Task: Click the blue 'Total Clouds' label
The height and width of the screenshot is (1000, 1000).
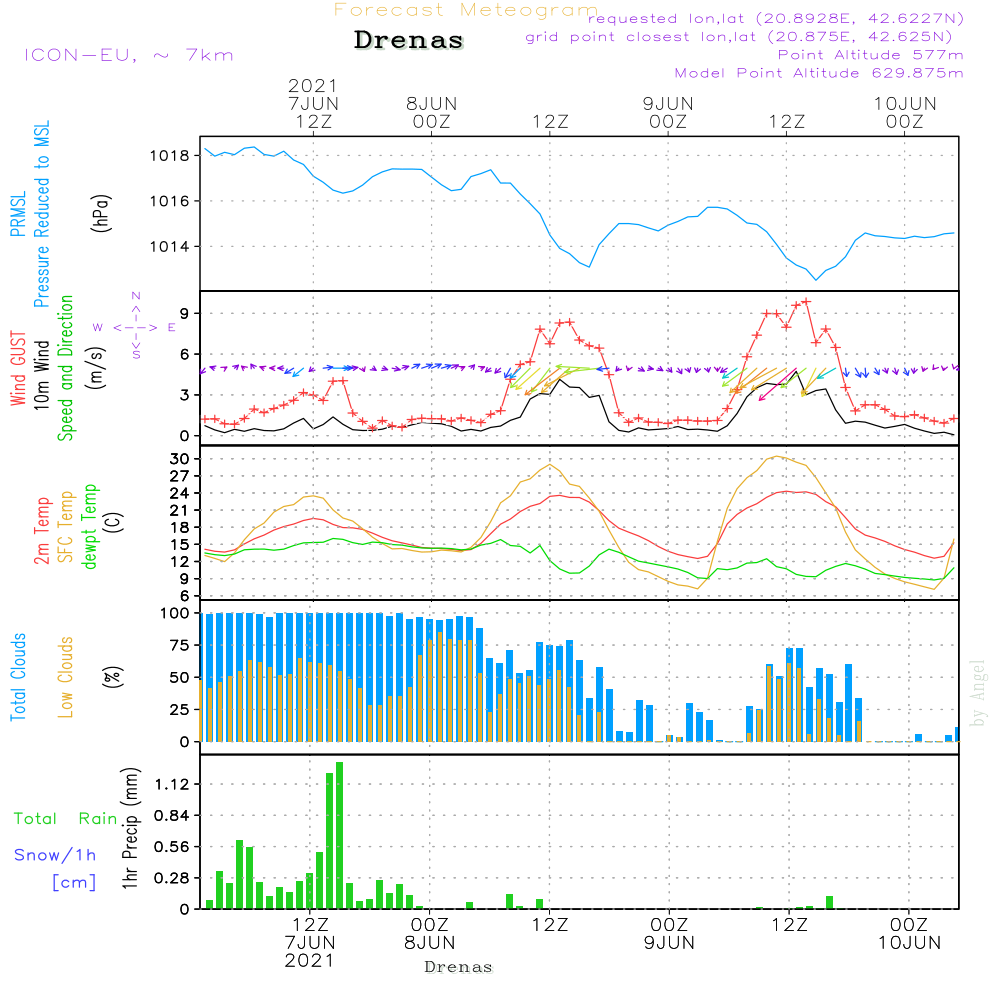Action: coord(18,677)
